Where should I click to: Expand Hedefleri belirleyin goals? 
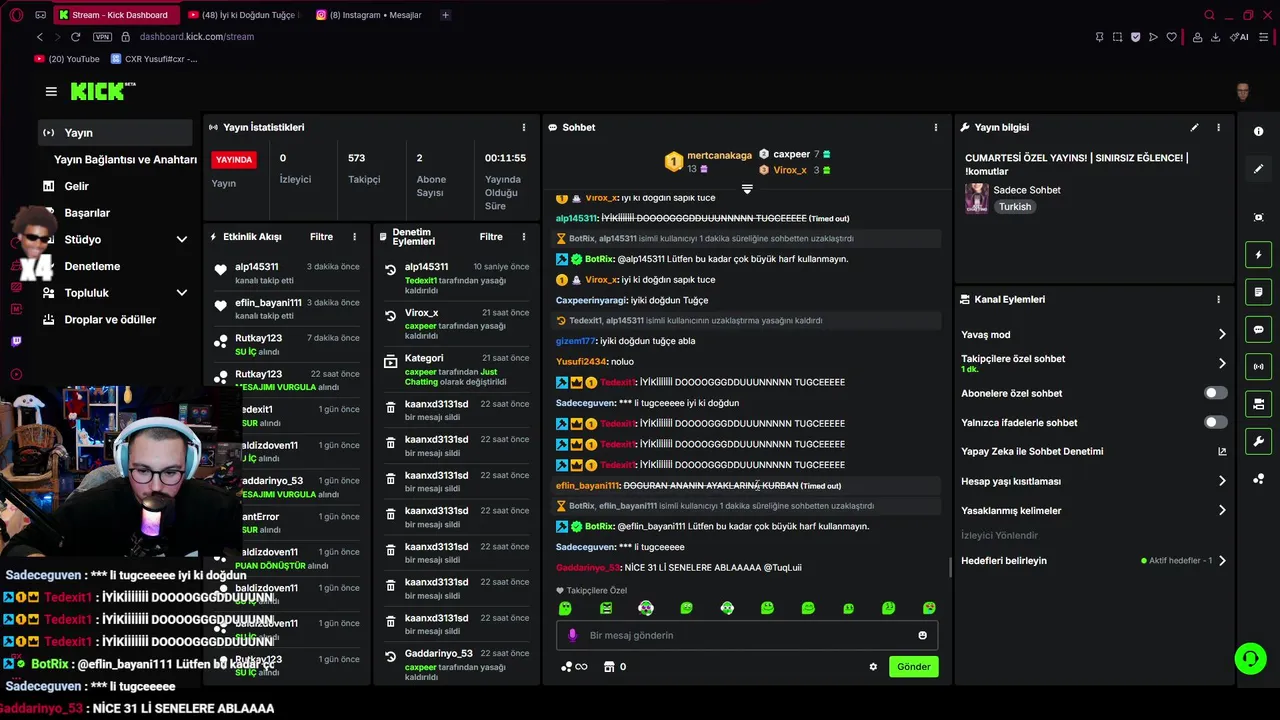(1221, 561)
